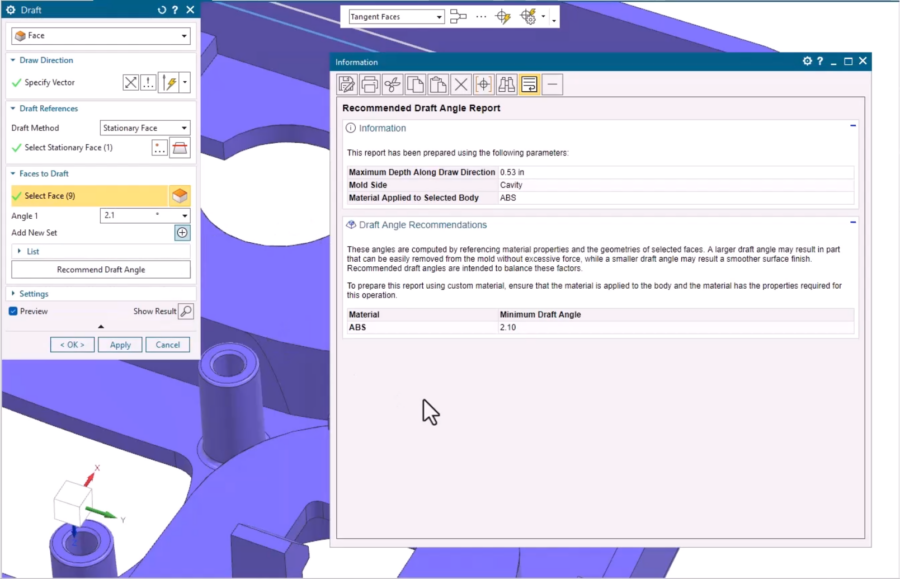Viewport: 900px width, 579px height.
Task: Click the Add New Set plus icon
Action: [x=180, y=233]
